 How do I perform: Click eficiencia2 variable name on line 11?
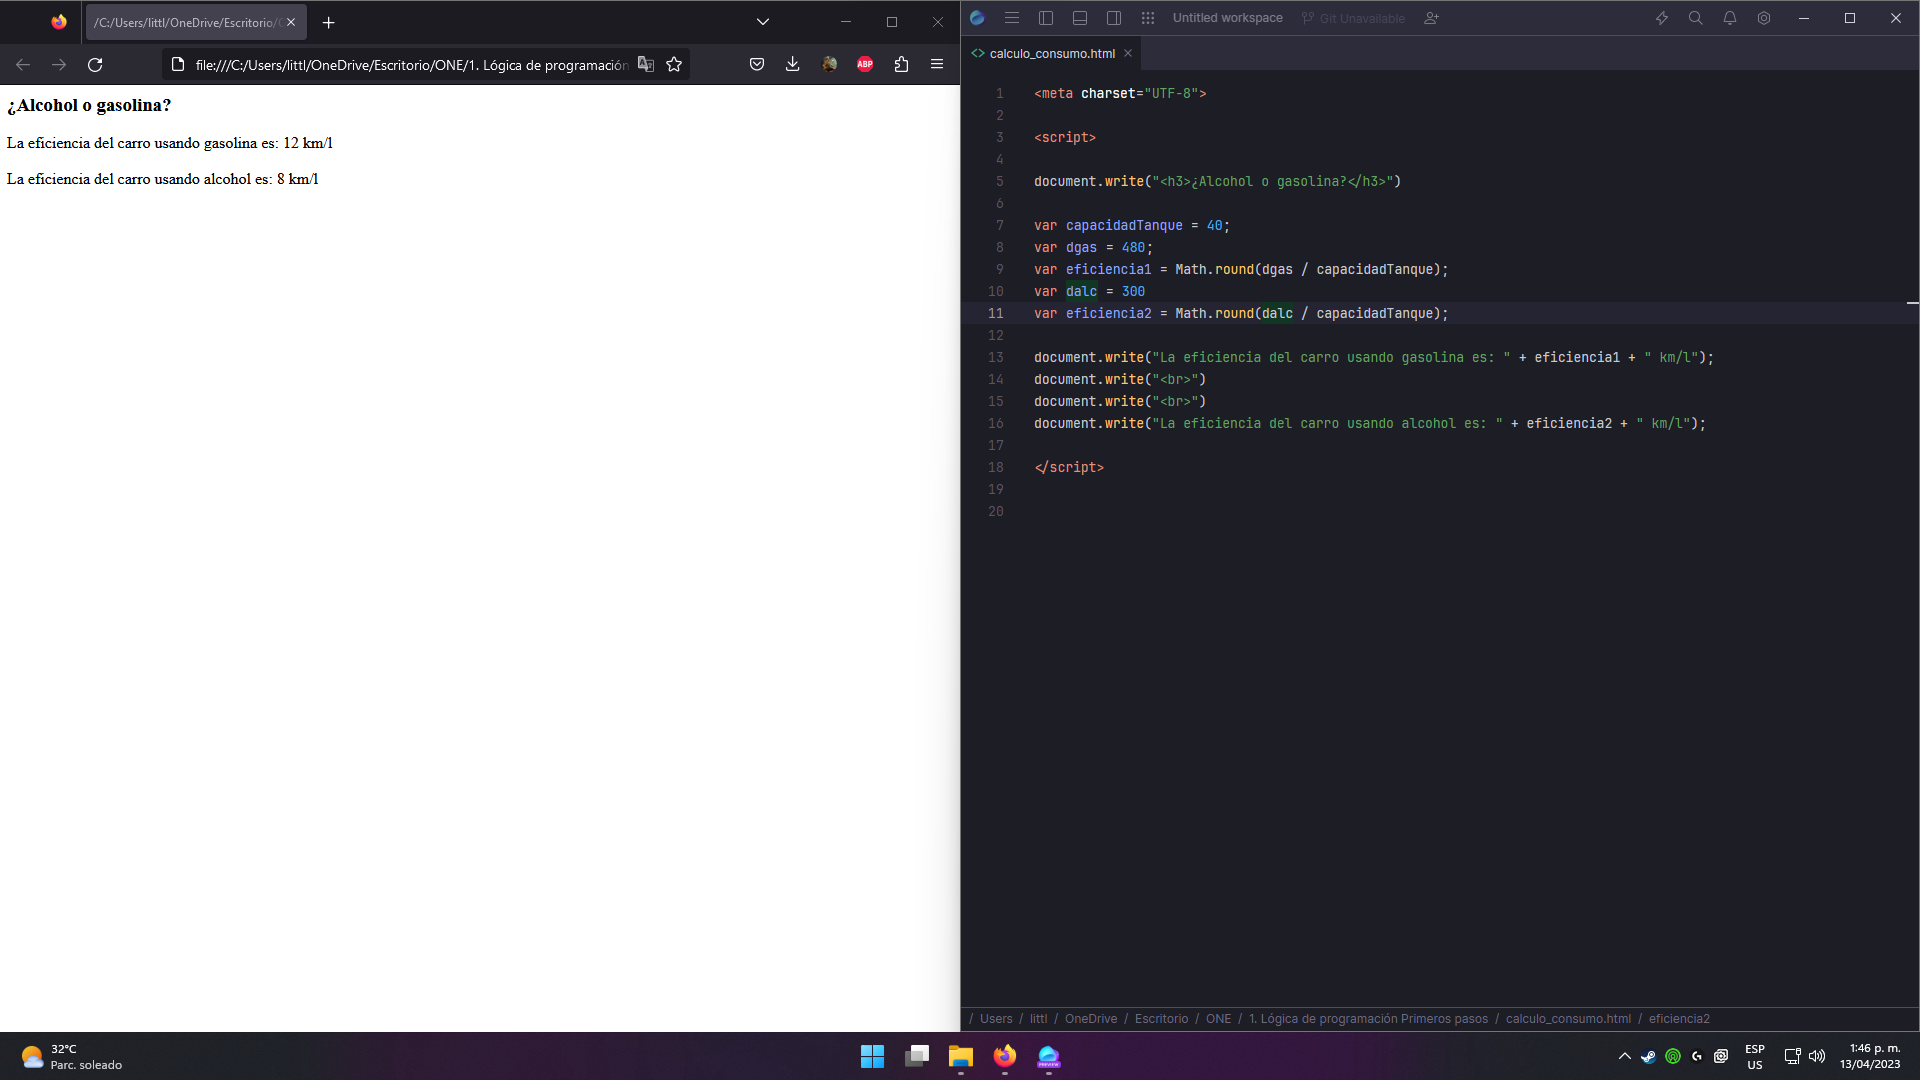click(x=1108, y=314)
